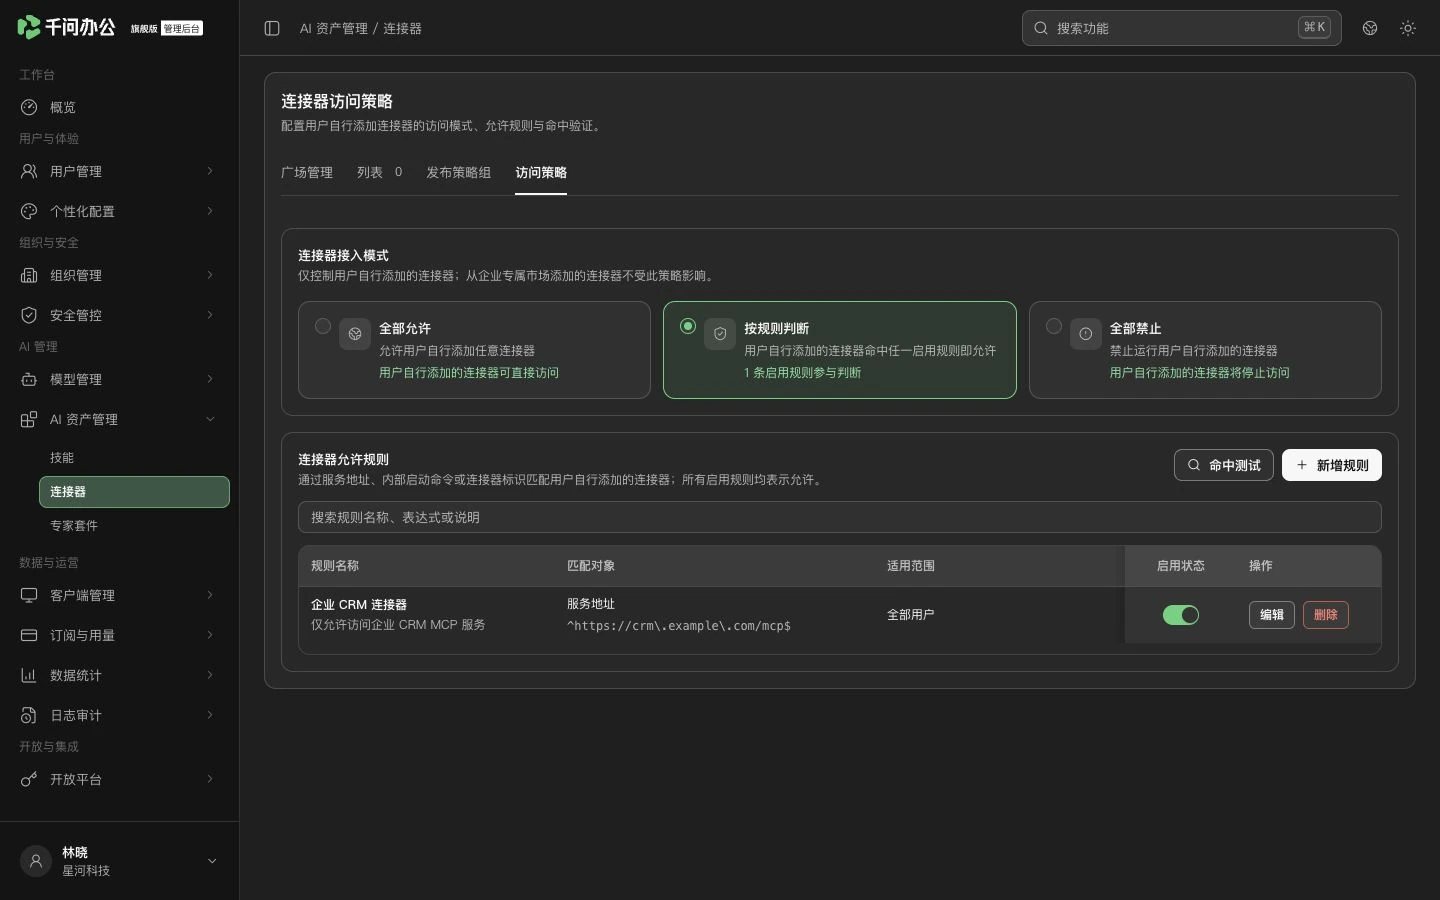This screenshot has width=1440, height=900.
Task: Edit the 企业 CRM 连接器 rule
Action: pos(1272,615)
